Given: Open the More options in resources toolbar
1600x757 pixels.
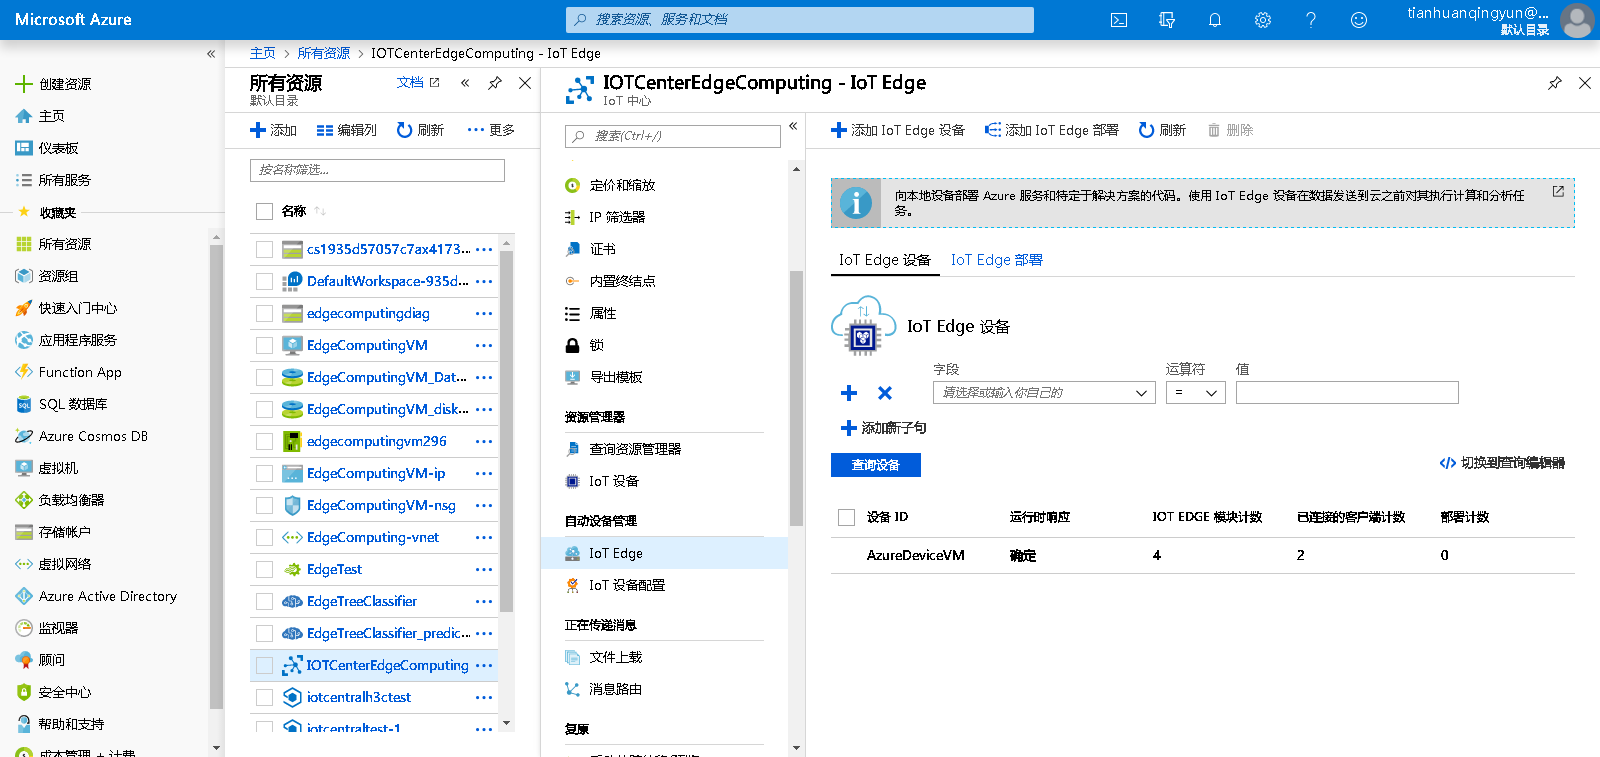Looking at the screenshot, I should [x=491, y=130].
